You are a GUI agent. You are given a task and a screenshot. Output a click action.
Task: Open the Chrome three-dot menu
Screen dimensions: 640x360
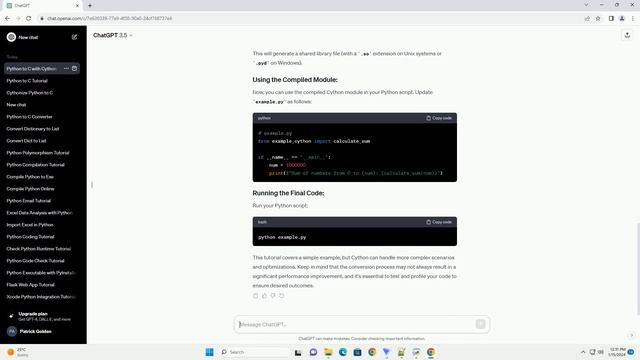point(633,18)
